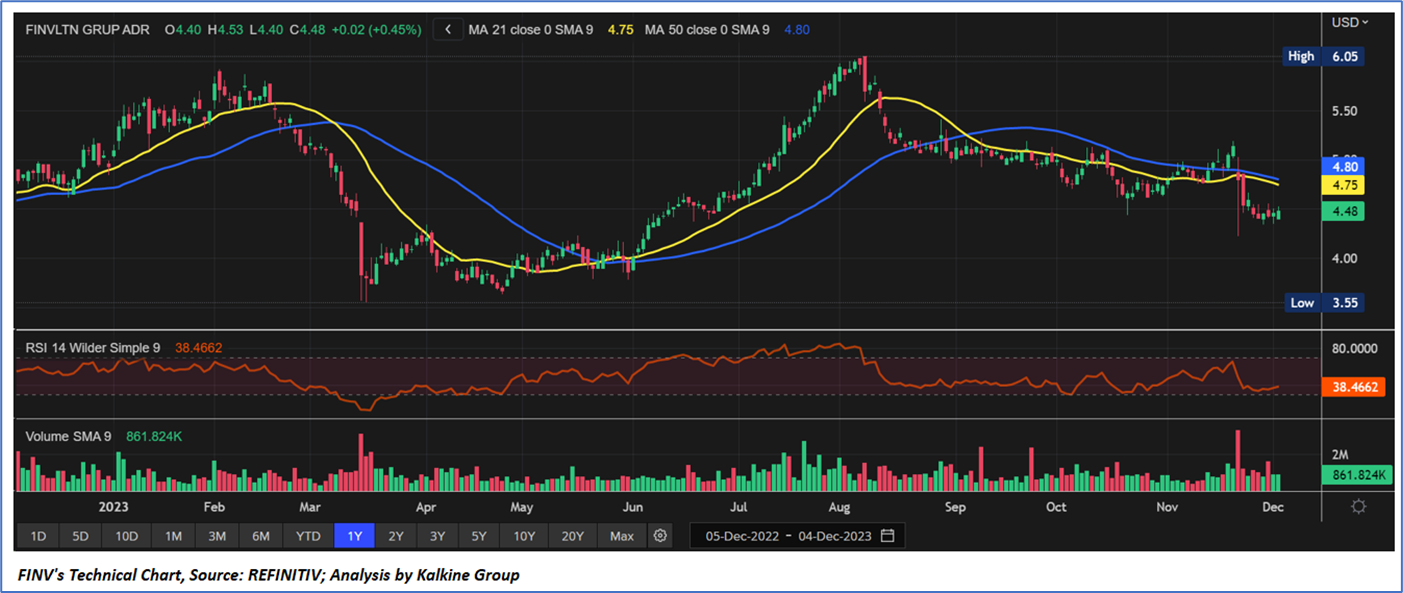Click the calendar icon in date range

click(x=887, y=535)
